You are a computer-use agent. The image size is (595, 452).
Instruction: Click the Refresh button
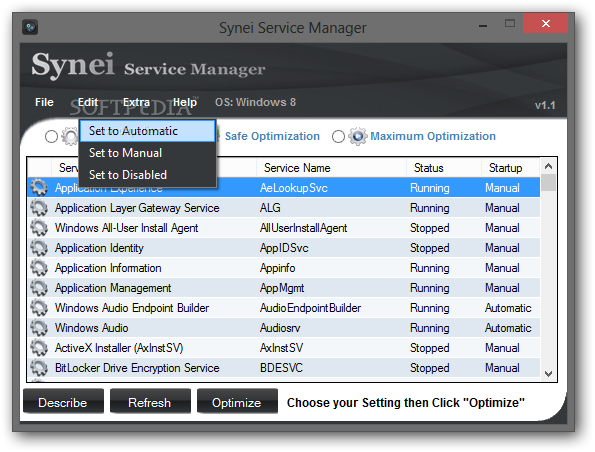coord(150,402)
